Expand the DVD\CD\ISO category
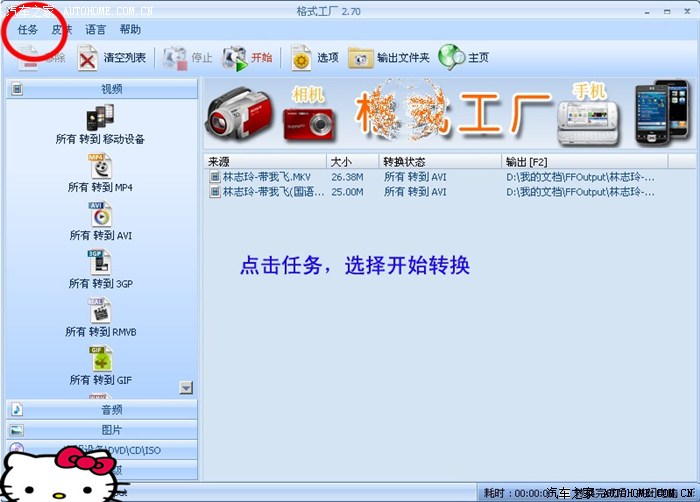The width and height of the screenshot is (700, 502). point(102,450)
